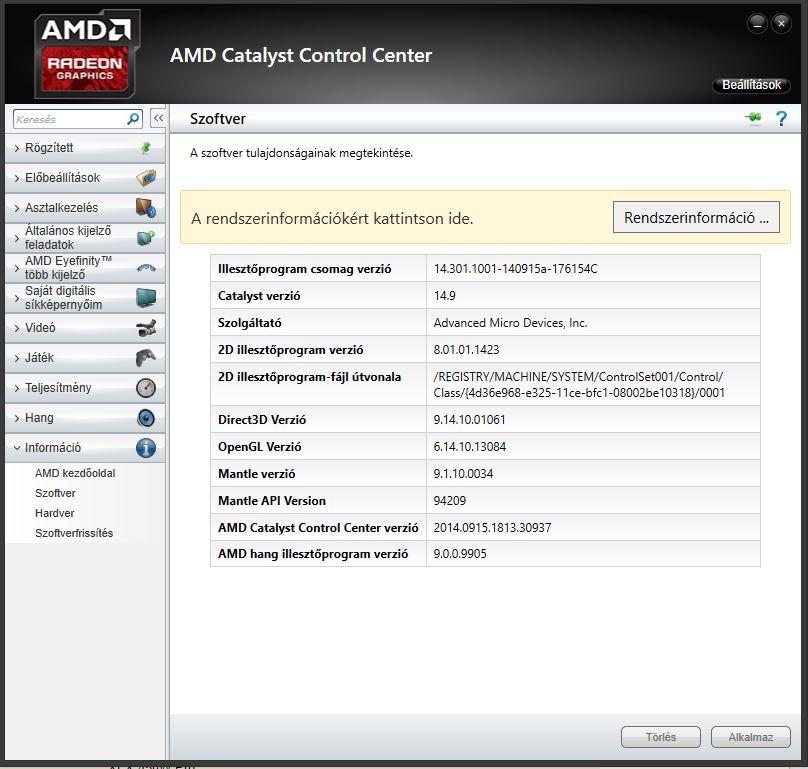This screenshot has height=769, width=808.
Task: Click the OpenGL version 6.14.10.13084
Action: coord(469,447)
